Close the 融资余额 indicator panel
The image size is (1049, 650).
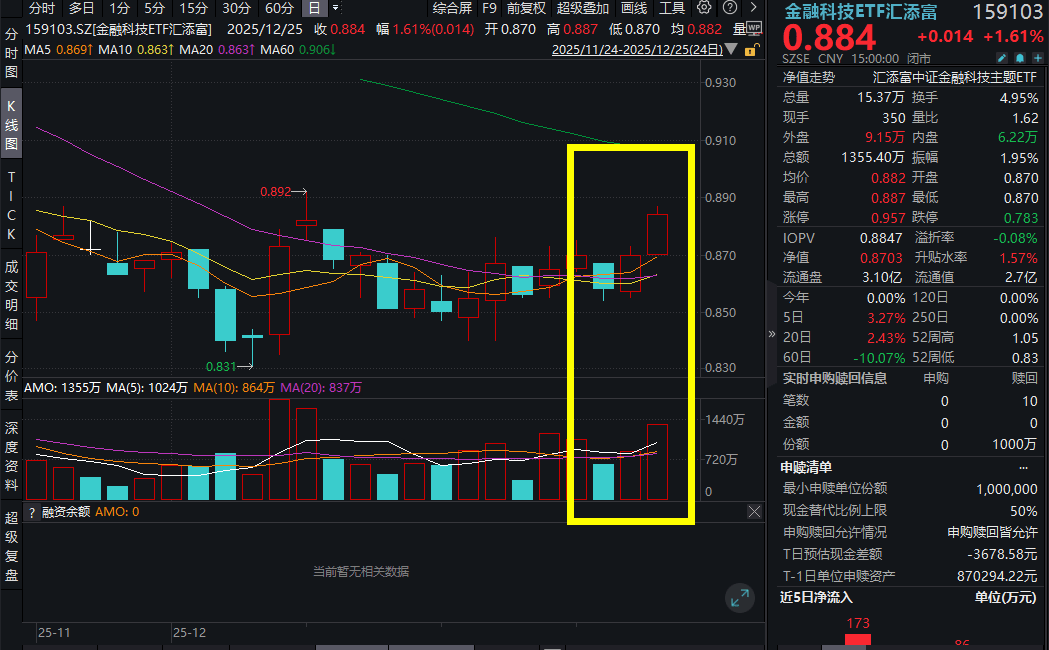(x=754, y=512)
